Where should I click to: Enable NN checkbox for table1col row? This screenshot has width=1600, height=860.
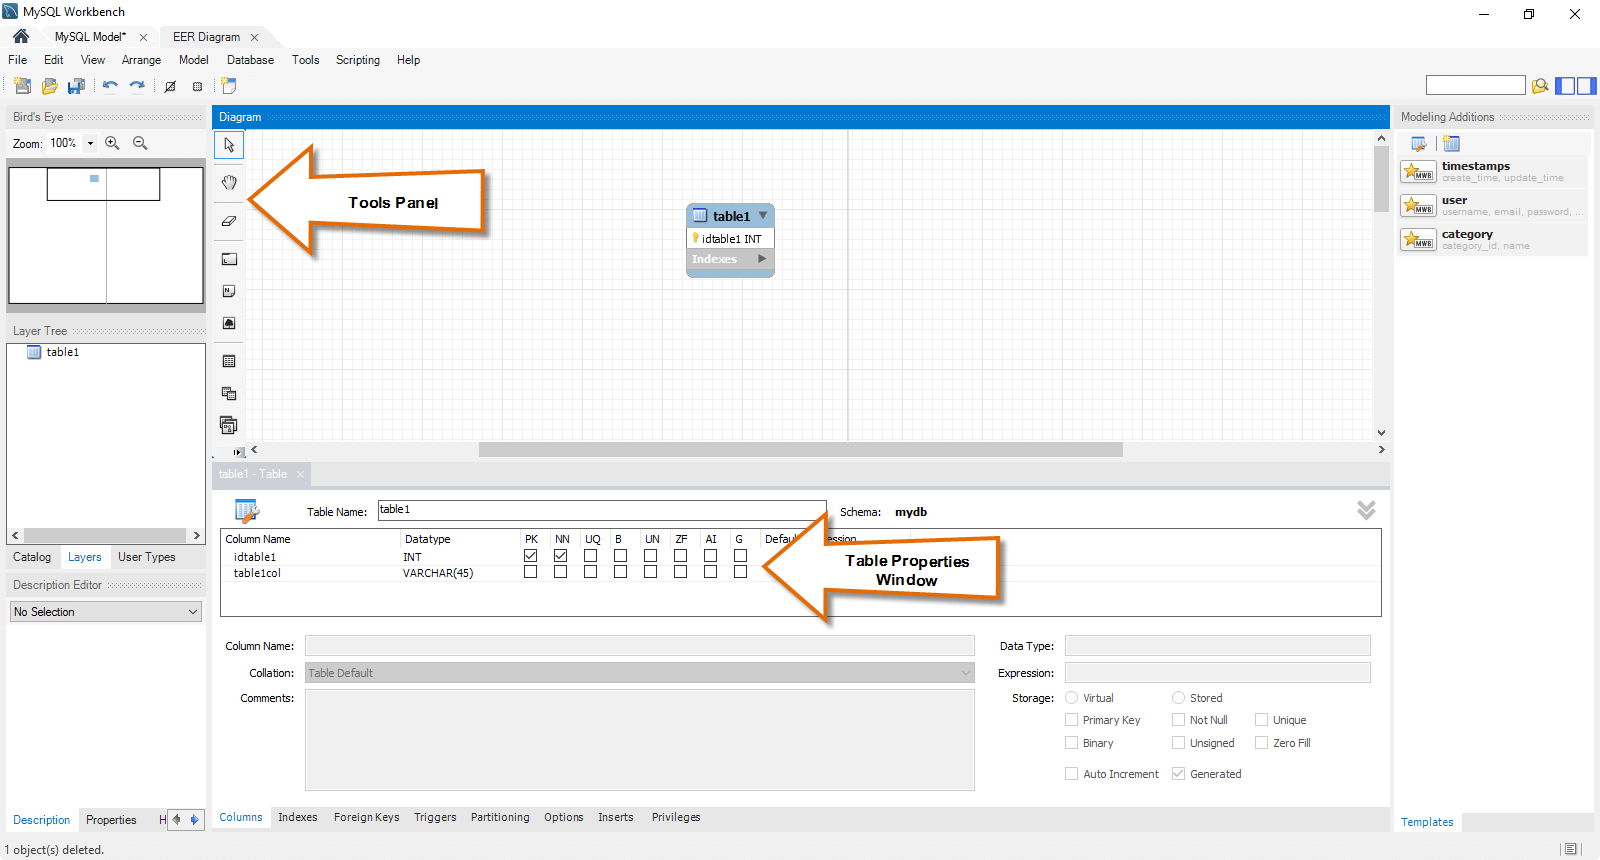(560, 572)
